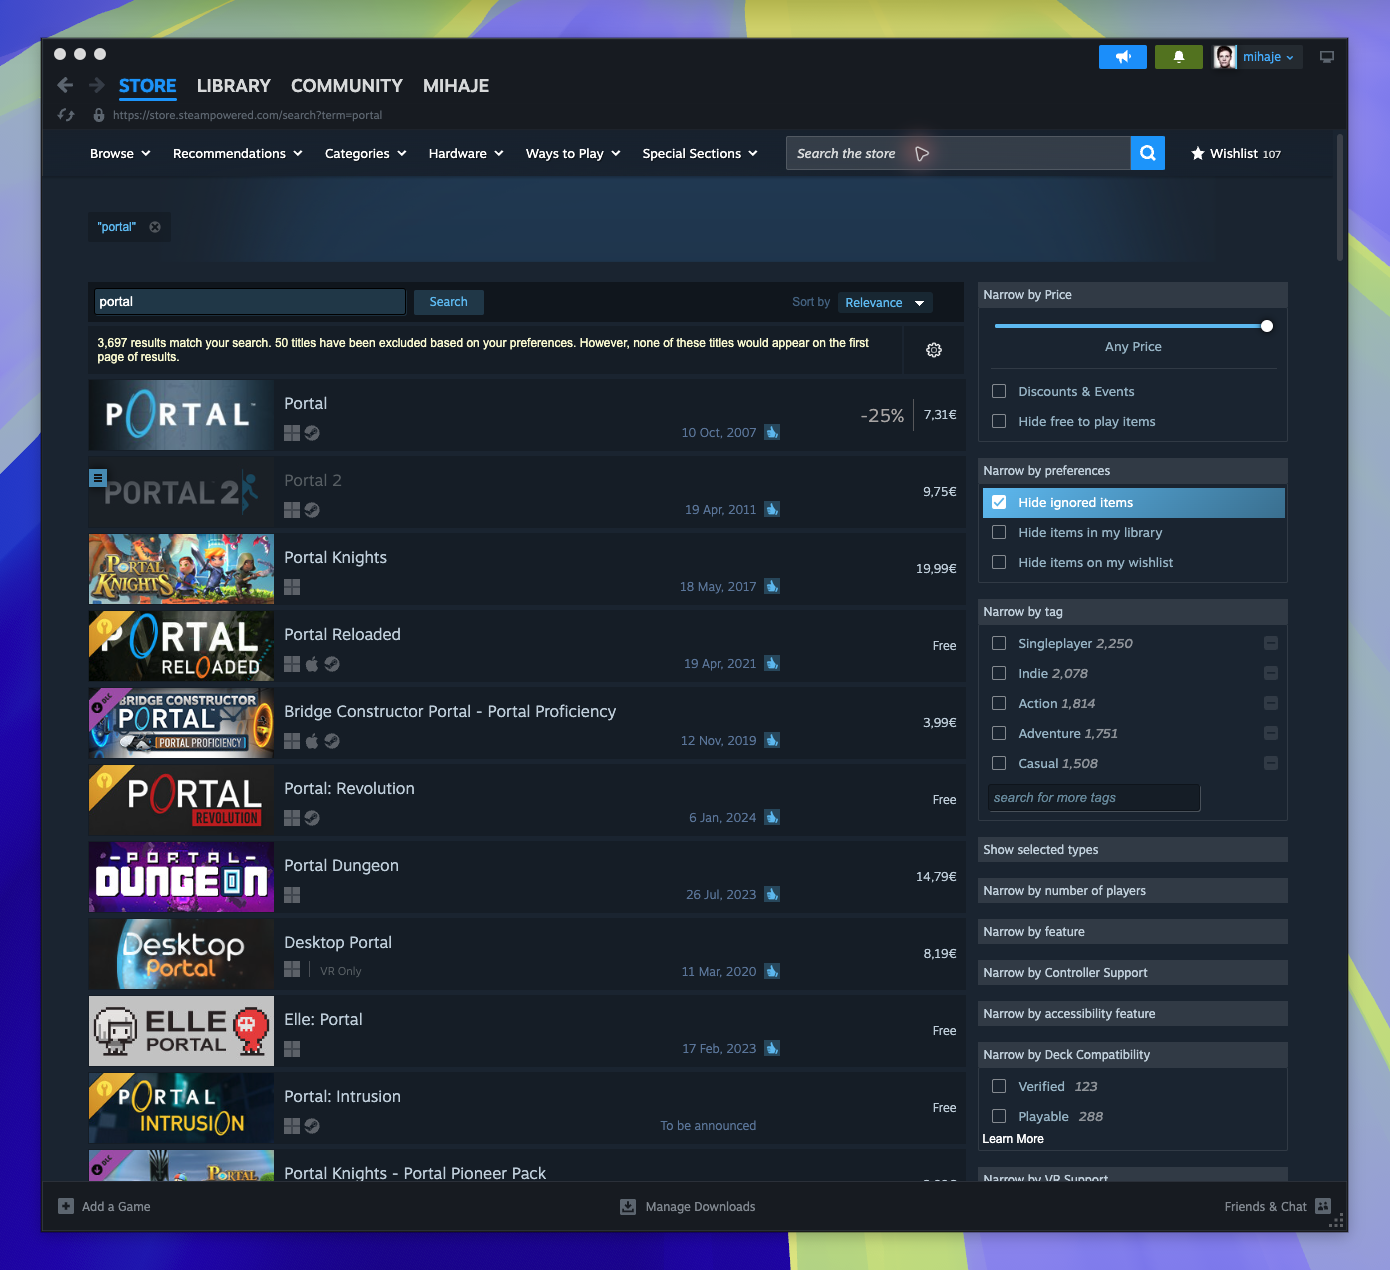Click Apple platform icon on Portal Reloaded
This screenshot has width=1390, height=1270.
(312, 664)
